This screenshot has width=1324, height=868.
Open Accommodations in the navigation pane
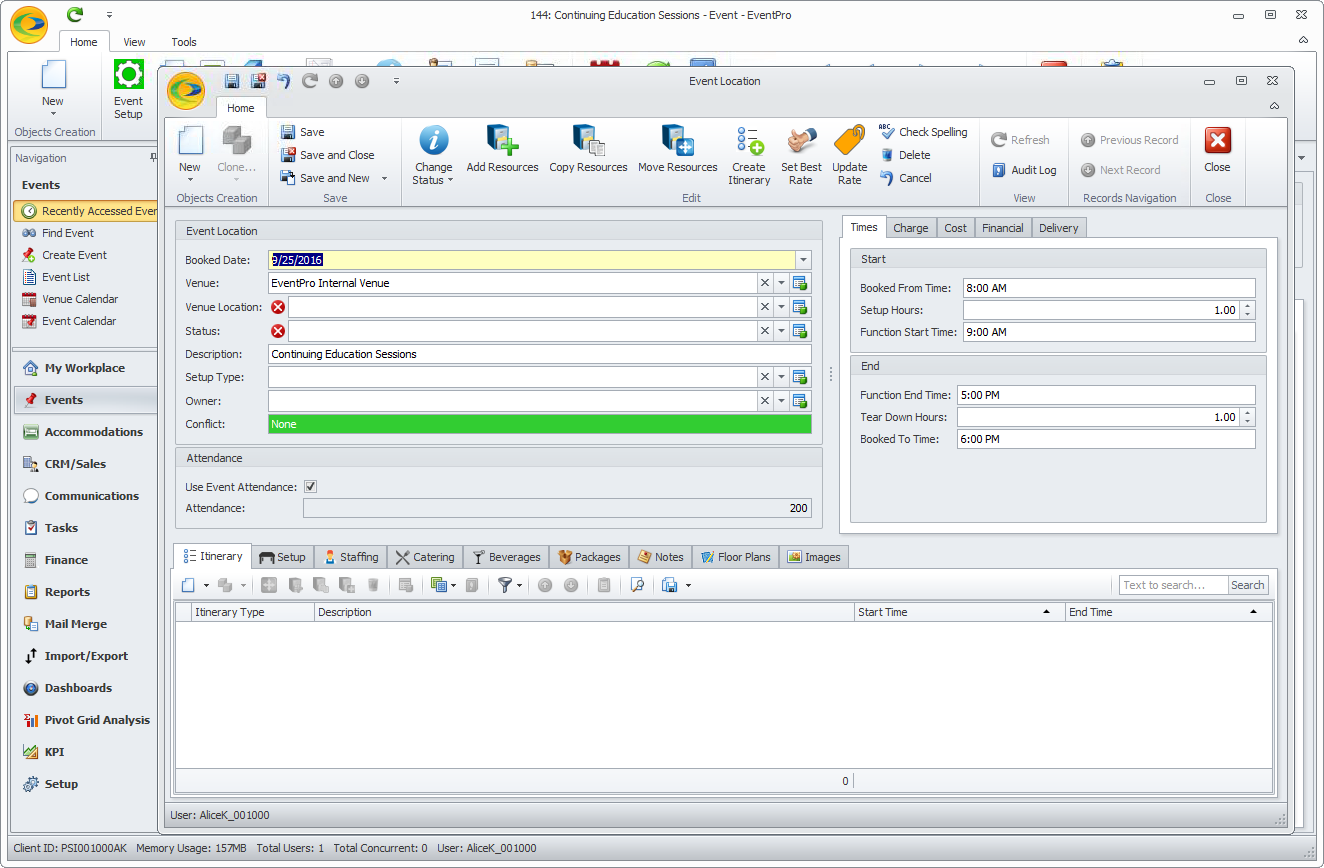coord(84,432)
